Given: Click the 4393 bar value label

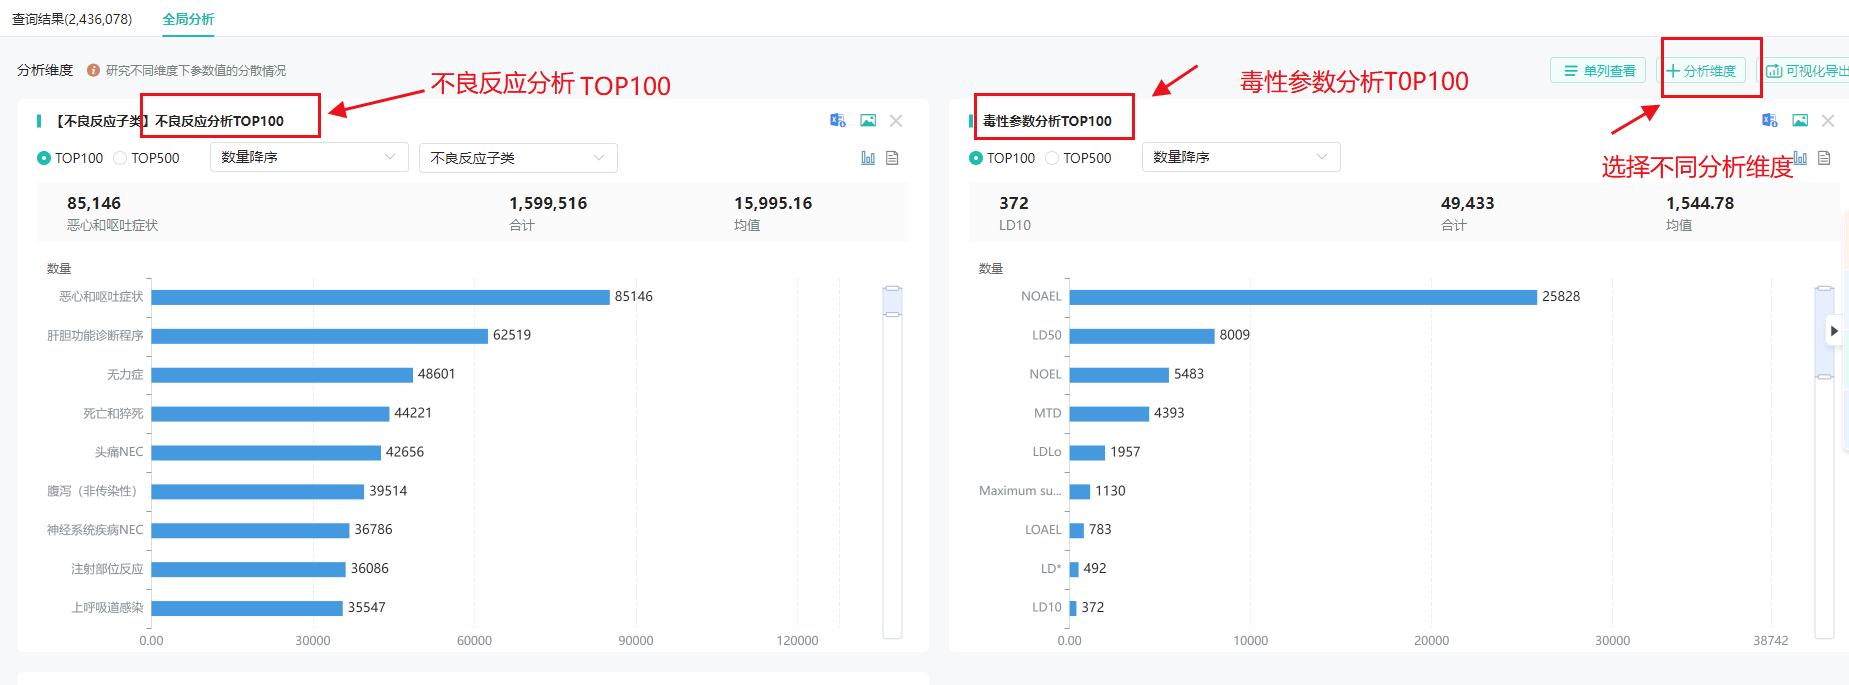Looking at the screenshot, I should 1169,413.
